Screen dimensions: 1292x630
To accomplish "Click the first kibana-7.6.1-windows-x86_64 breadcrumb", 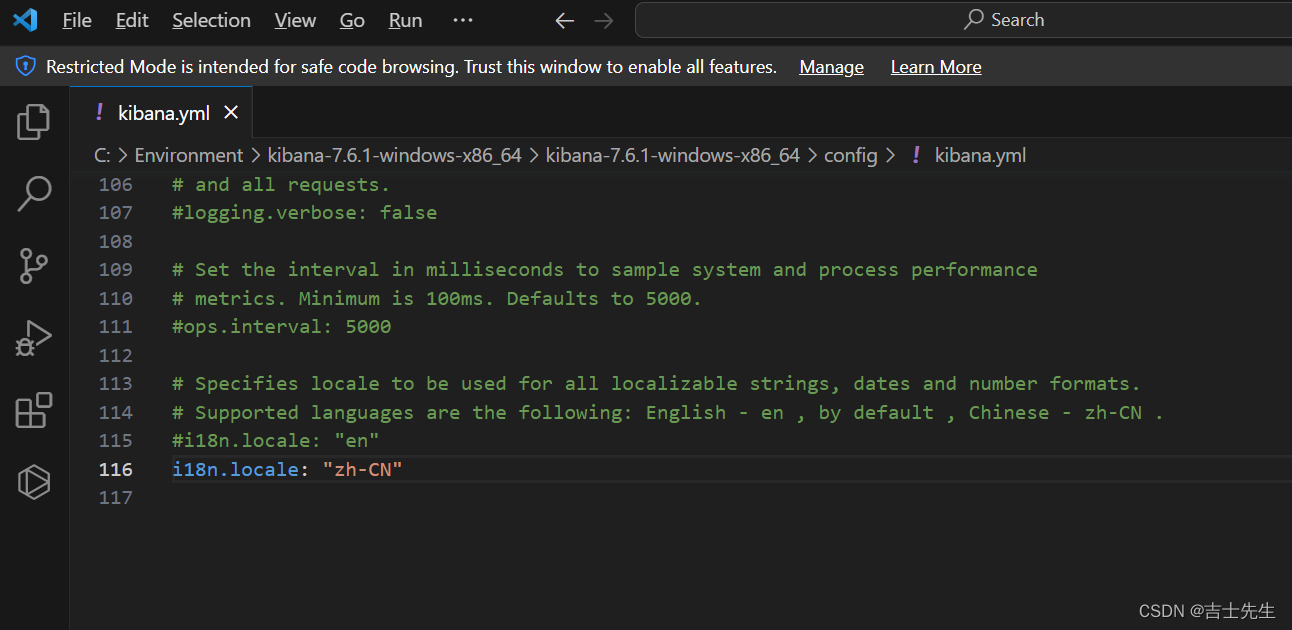I will tap(394, 155).
